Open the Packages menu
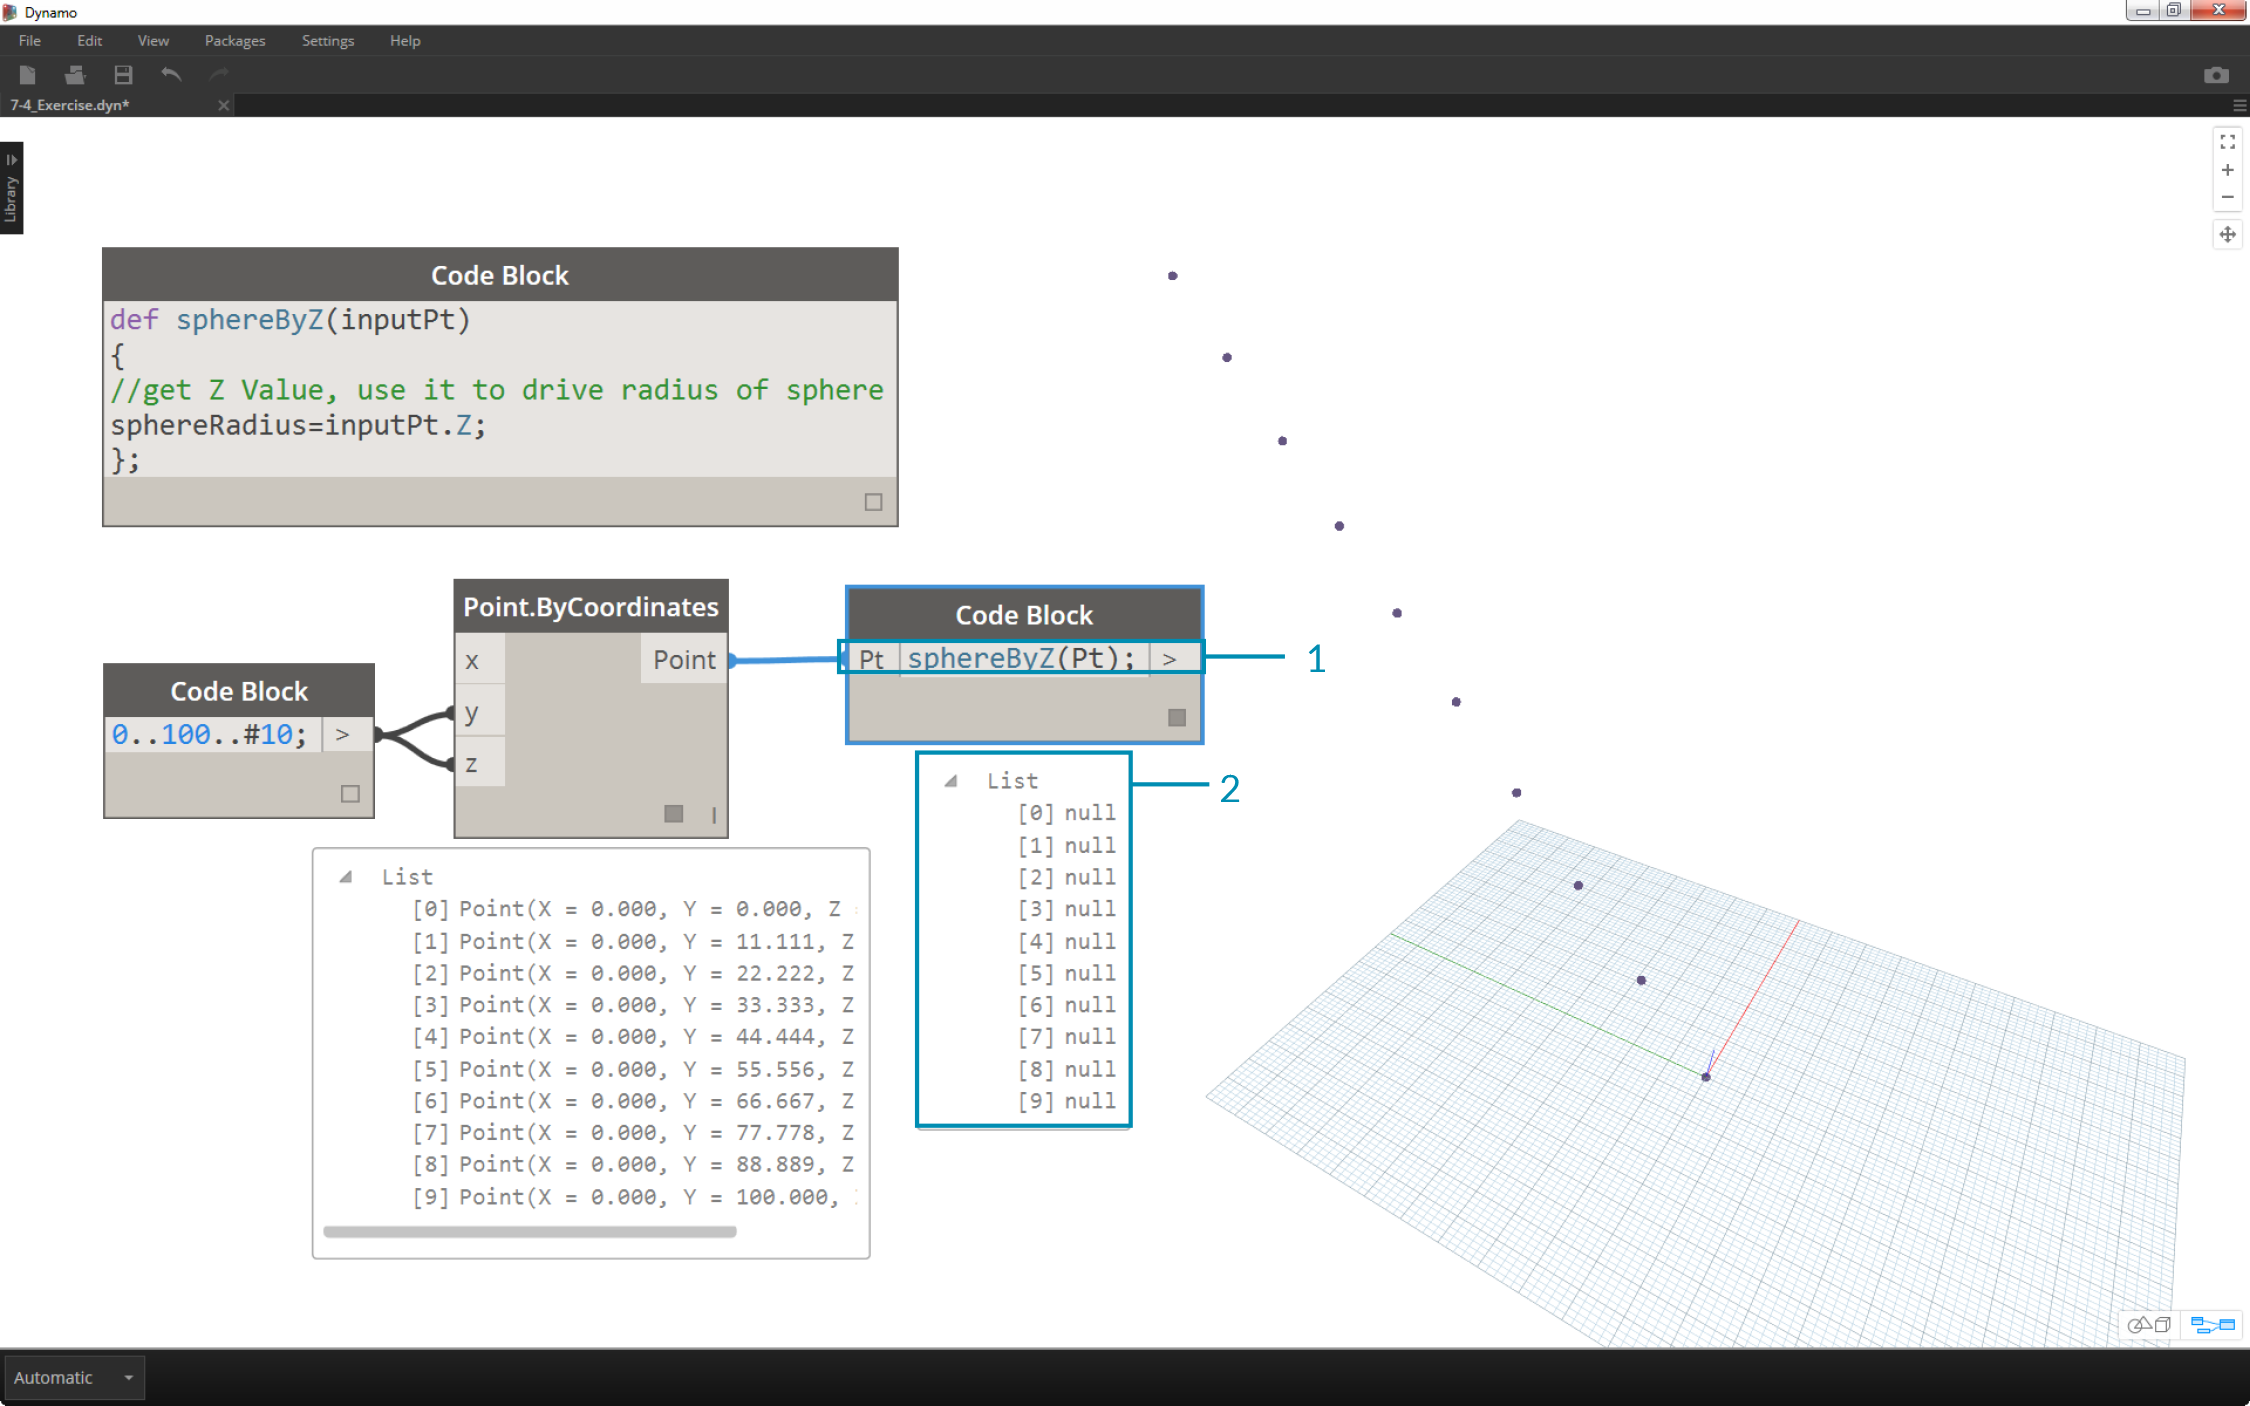2250x1406 pixels. click(x=235, y=39)
